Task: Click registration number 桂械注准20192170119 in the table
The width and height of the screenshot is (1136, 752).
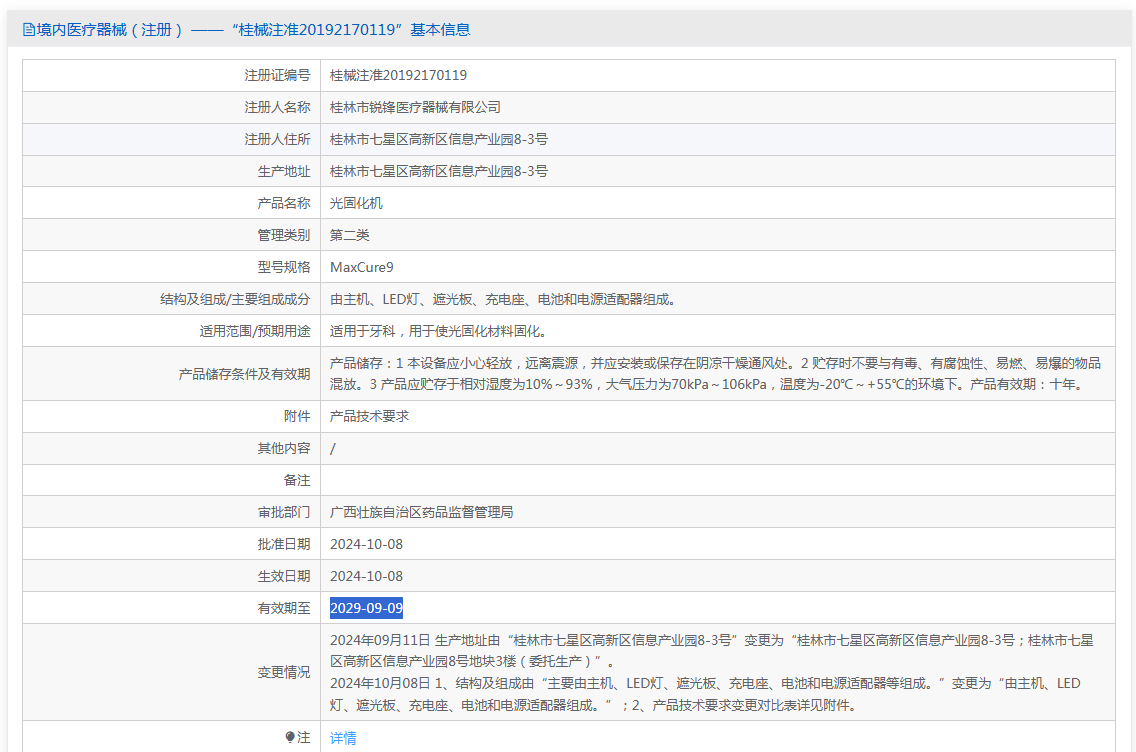Action: tap(398, 75)
